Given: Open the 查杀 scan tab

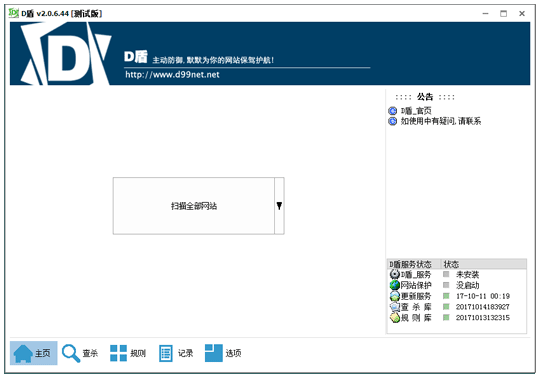Looking at the screenshot, I should coord(80,353).
